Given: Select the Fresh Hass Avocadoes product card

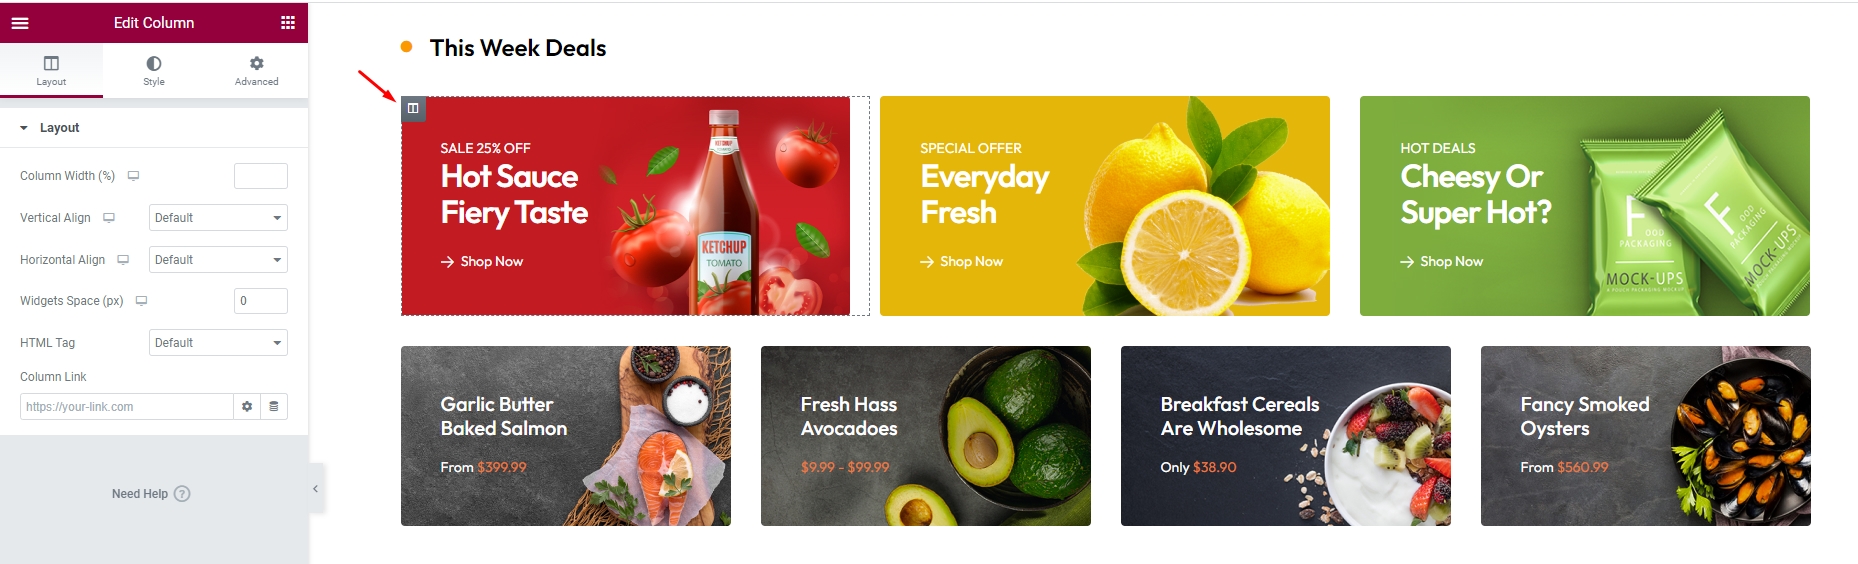Looking at the screenshot, I should pos(925,436).
